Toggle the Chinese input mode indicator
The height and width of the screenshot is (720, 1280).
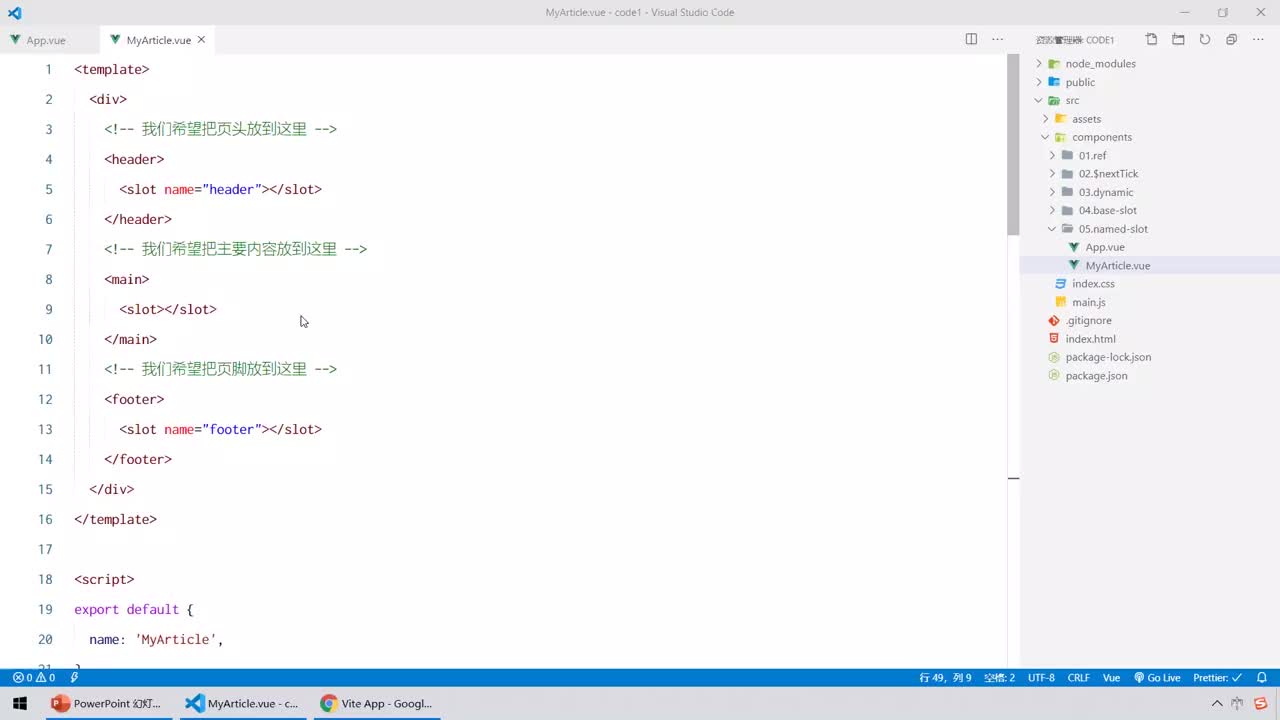pos(1236,704)
